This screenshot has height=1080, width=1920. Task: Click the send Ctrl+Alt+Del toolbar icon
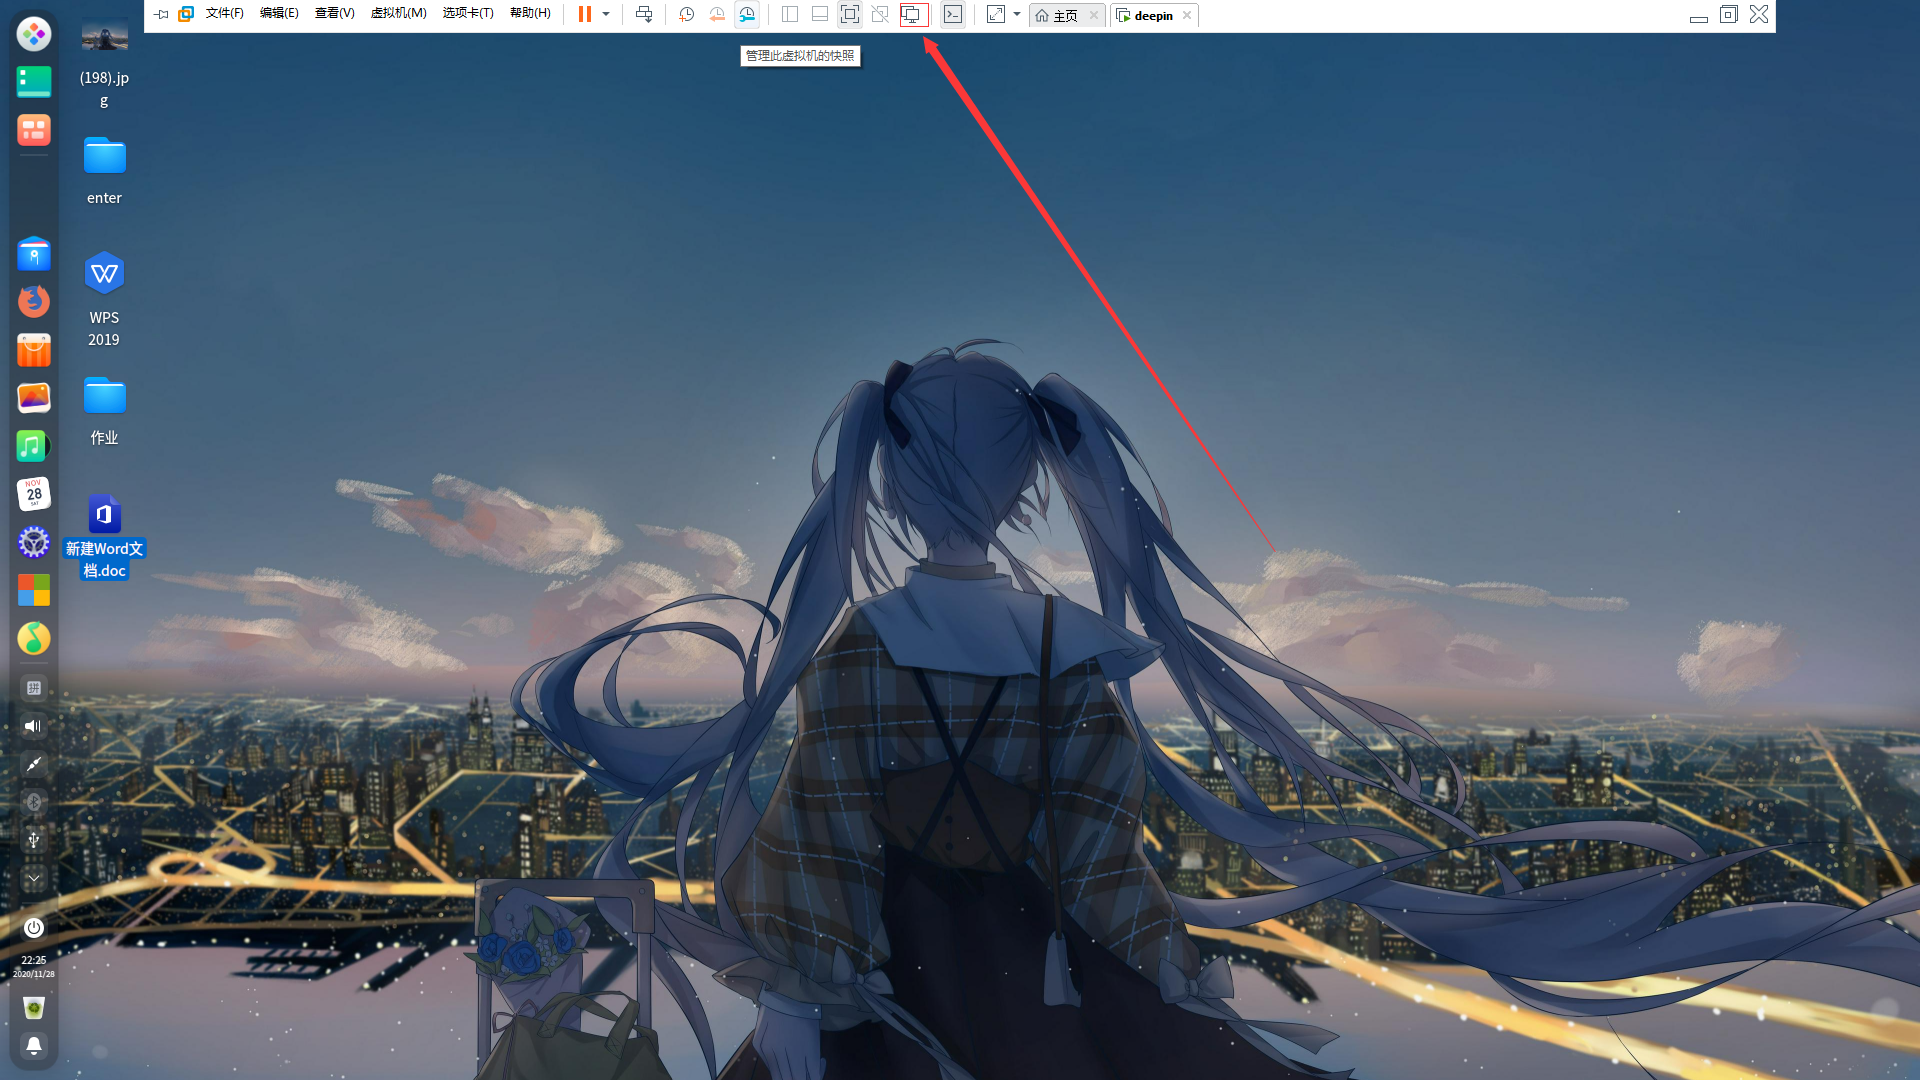pos(644,14)
